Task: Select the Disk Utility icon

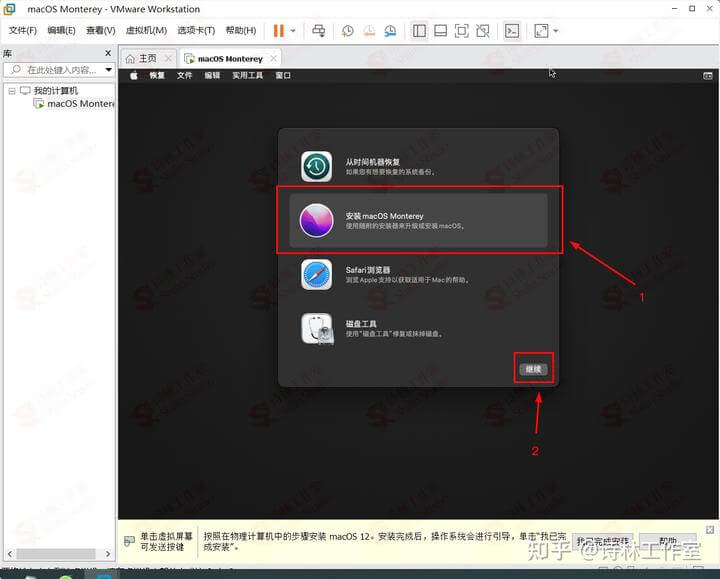Action: click(x=317, y=329)
